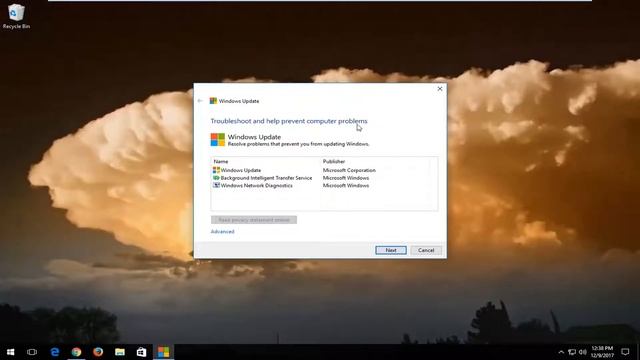The height and width of the screenshot is (360, 640).
Task: Open the Recycle Bin desktop icon
Action: [16, 16]
